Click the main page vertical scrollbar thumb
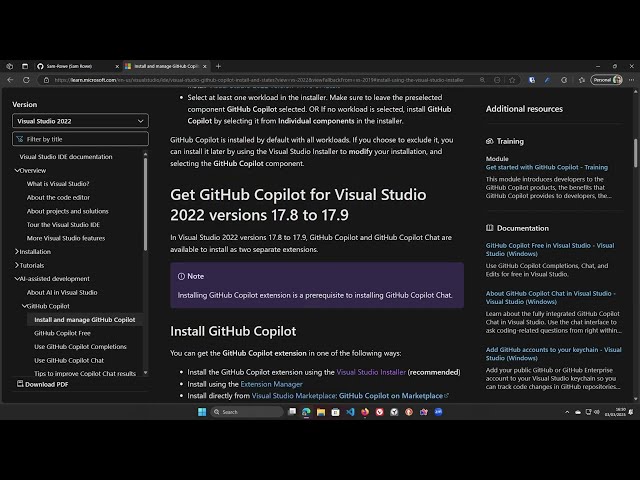This screenshot has width=640, height=480. [x=635, y=153]
